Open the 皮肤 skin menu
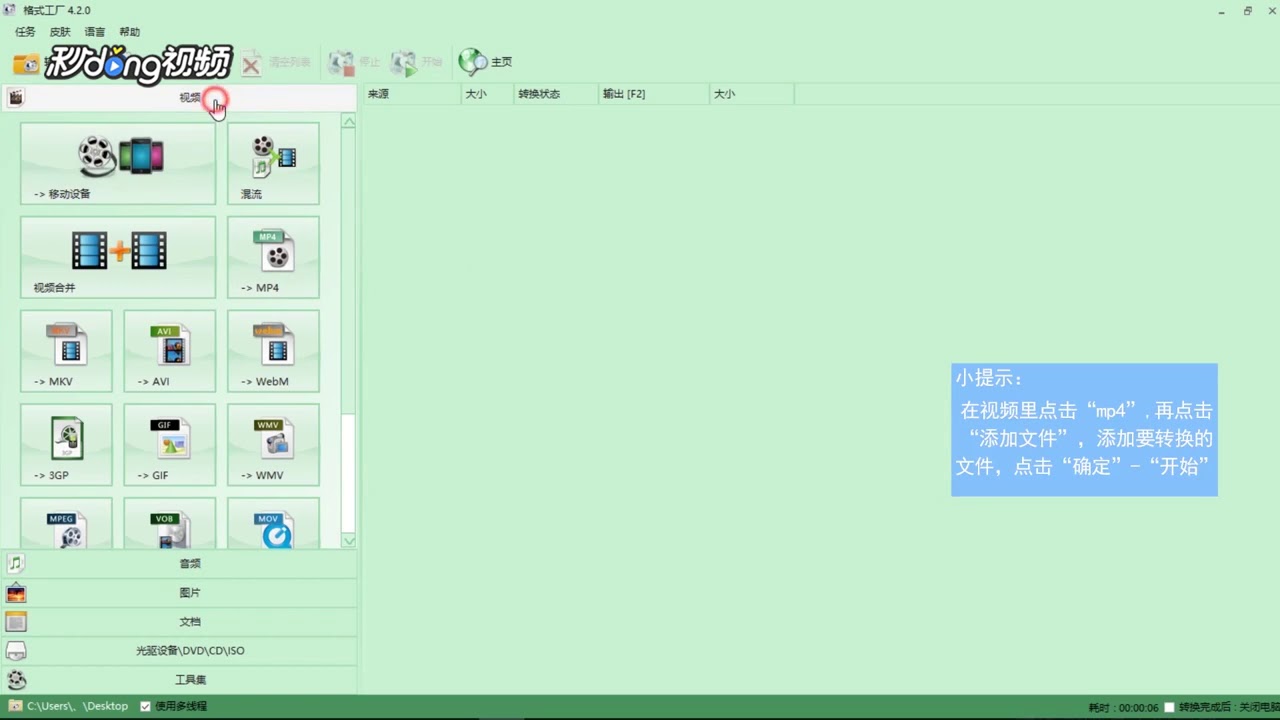Screen dimensions: 1280x720 60,32
